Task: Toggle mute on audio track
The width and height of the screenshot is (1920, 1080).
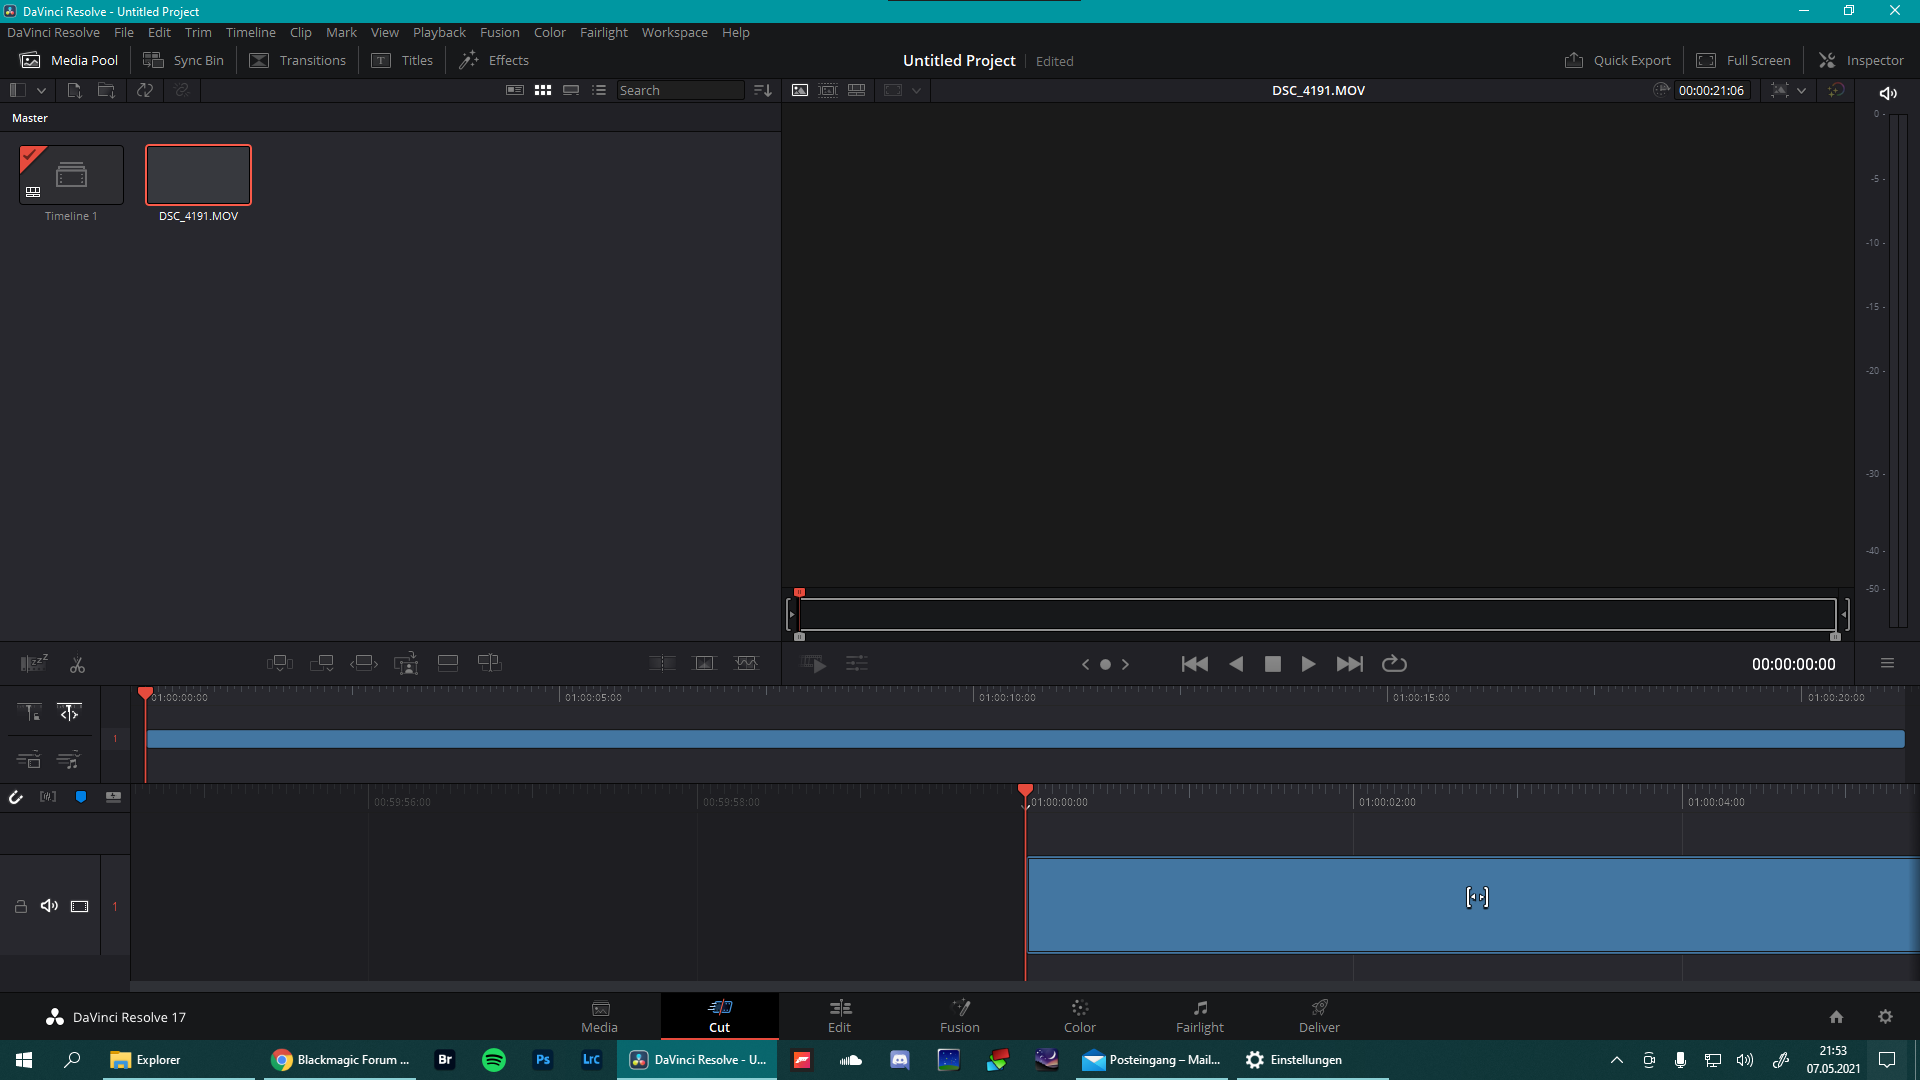Action: click(49, 906)
